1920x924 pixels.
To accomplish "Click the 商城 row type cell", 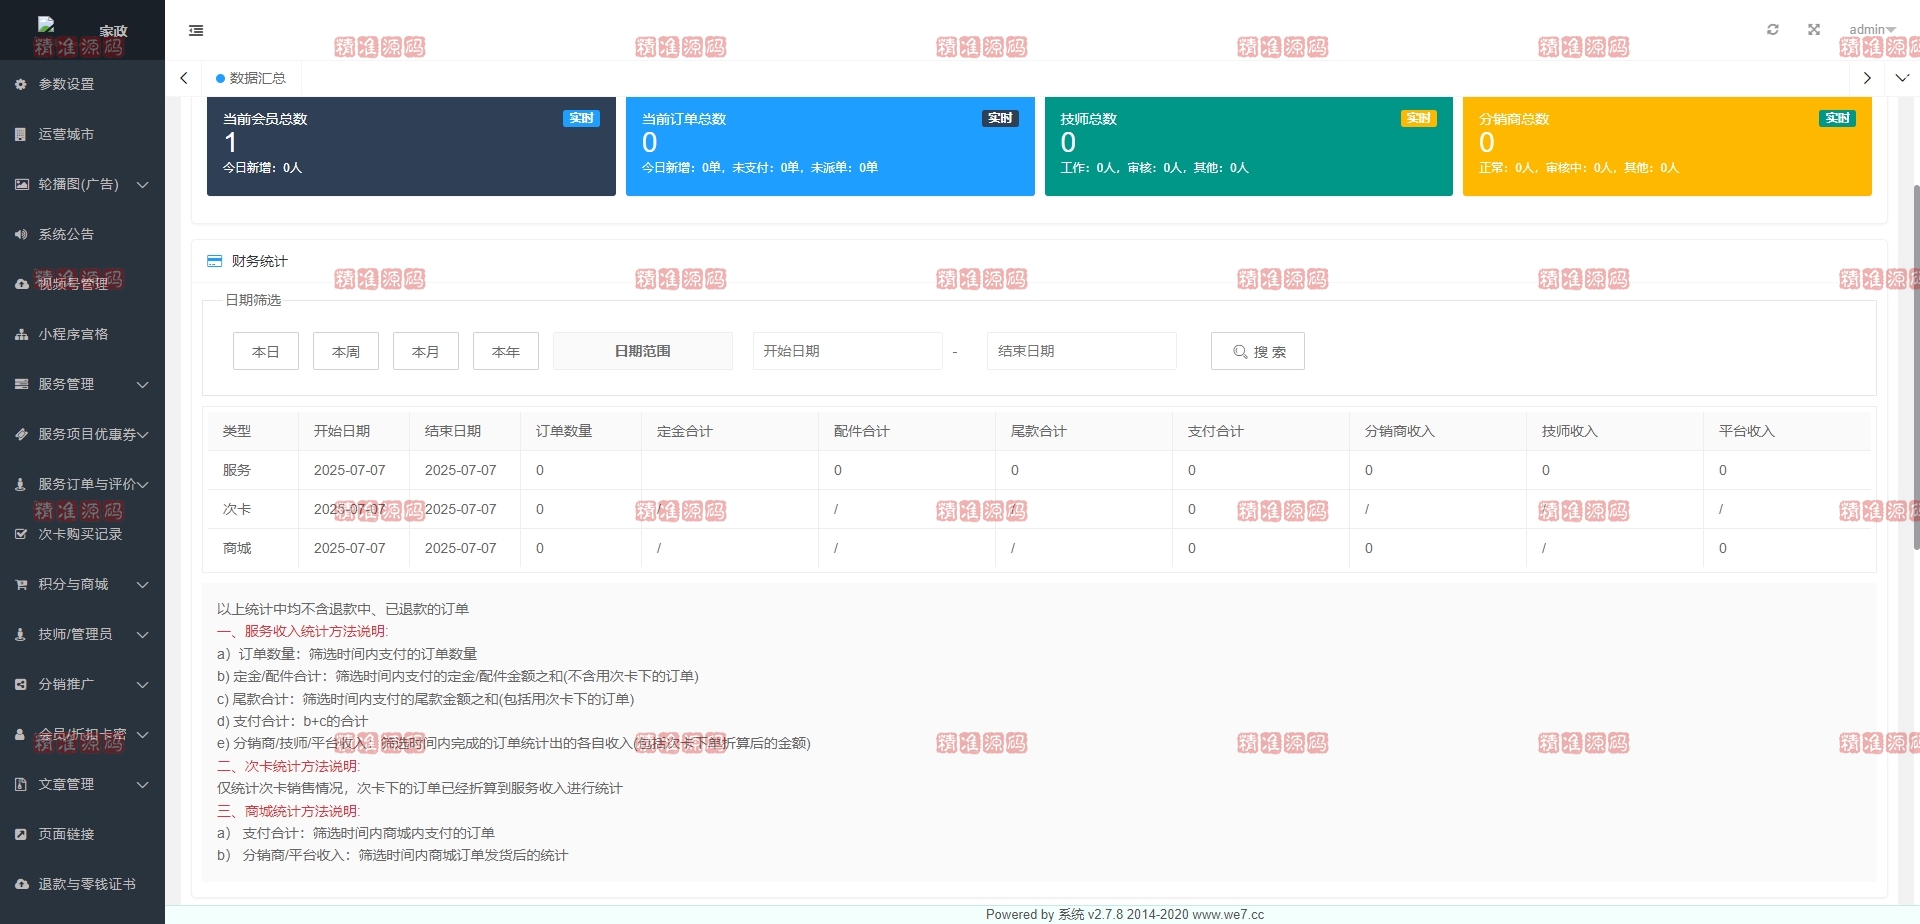I will click(x=253, y=548).
